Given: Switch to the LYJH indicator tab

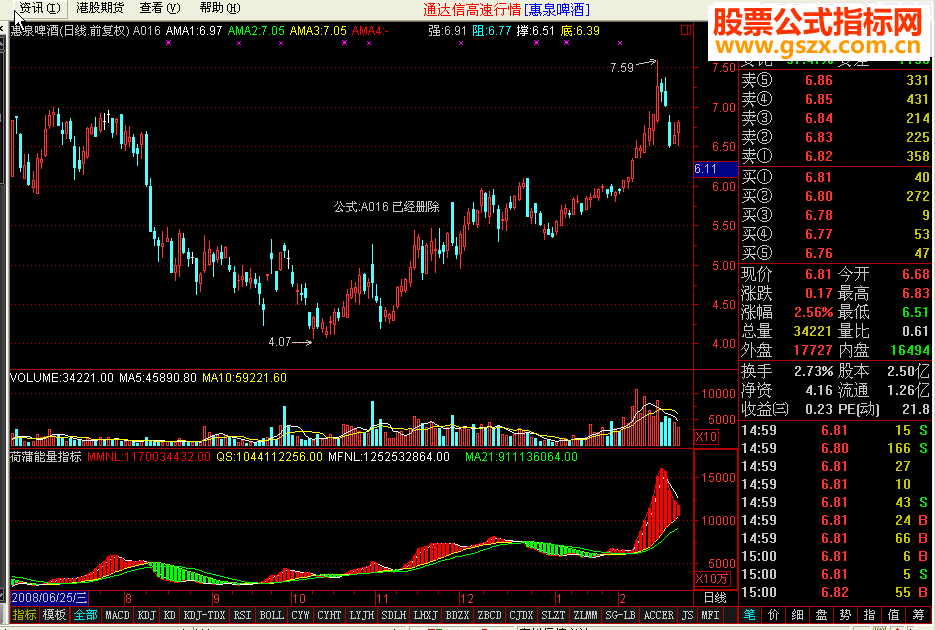Looking at the screenshot, I should coord(361,615).
